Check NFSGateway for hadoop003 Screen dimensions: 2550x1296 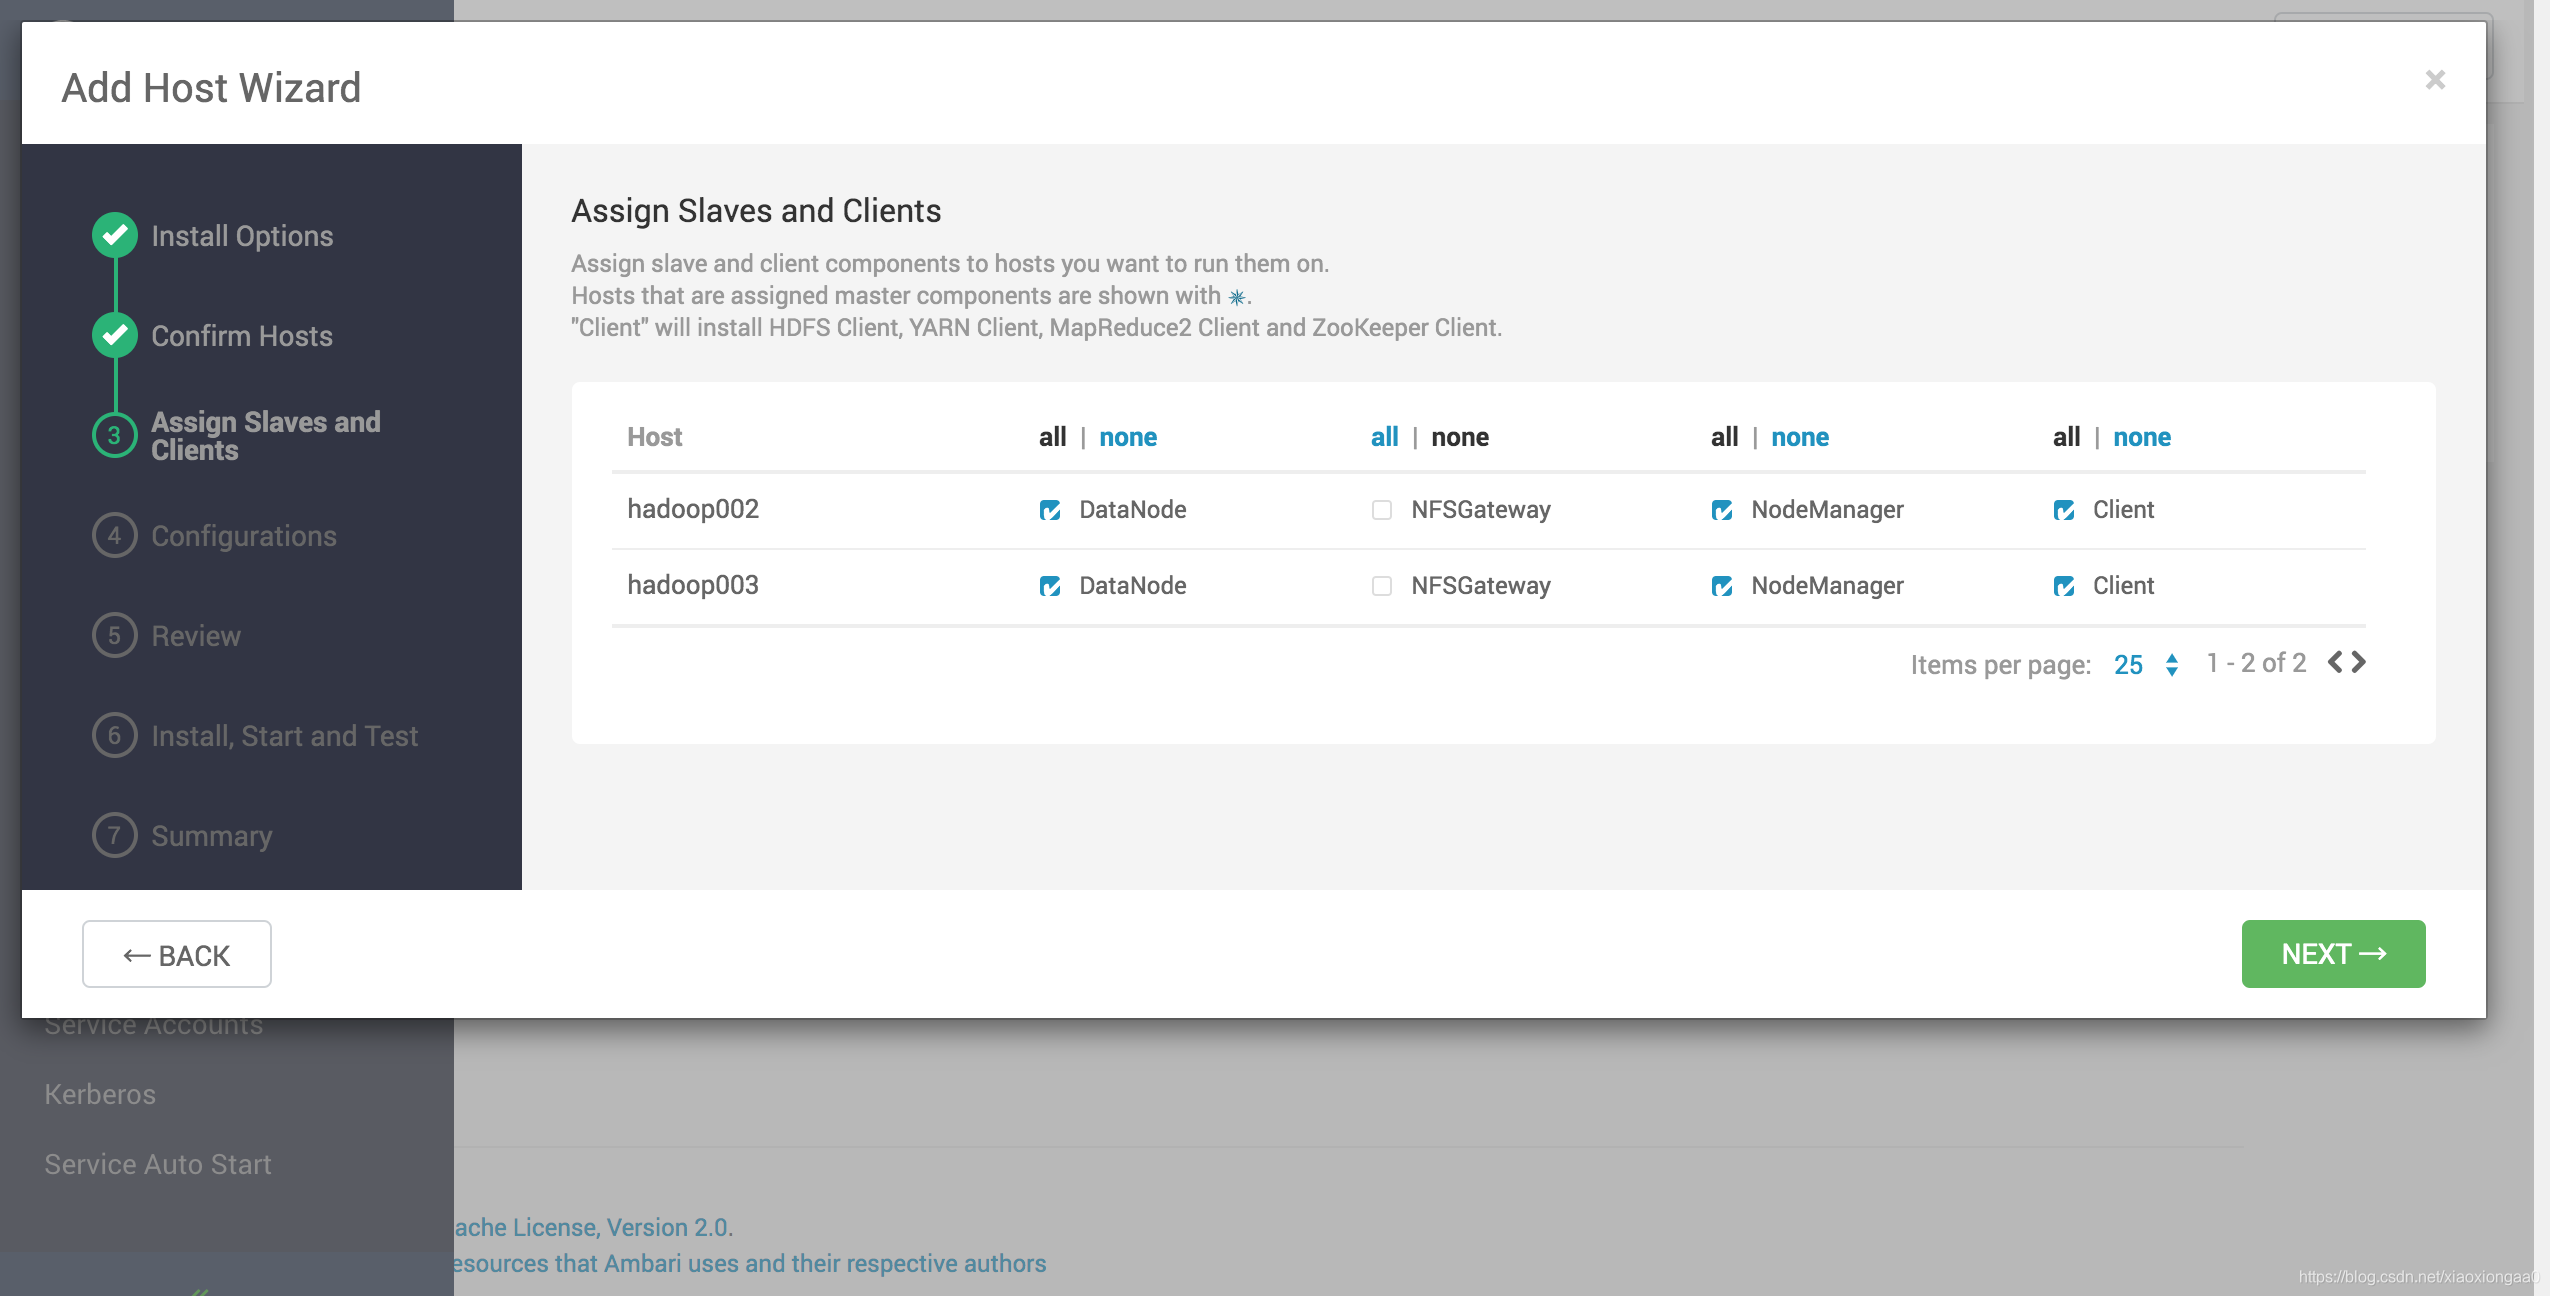[x=1382, y=586]
